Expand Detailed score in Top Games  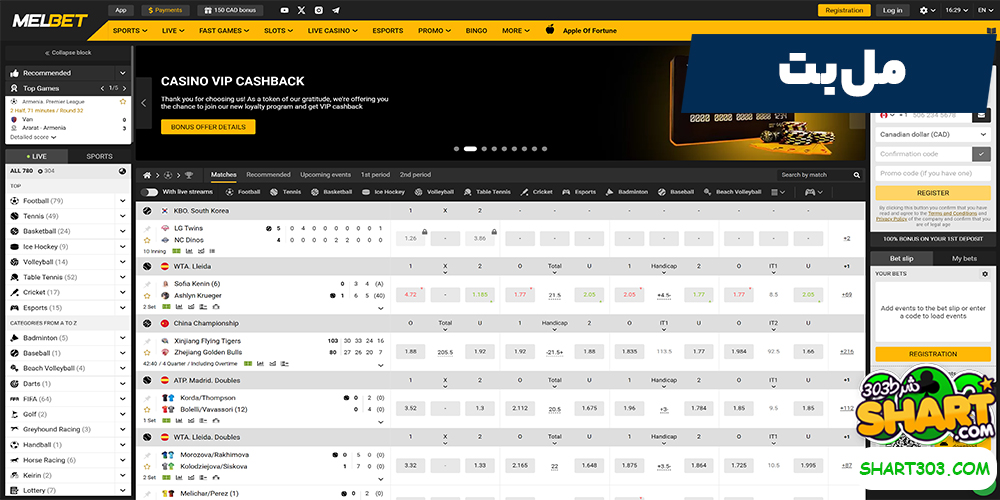pos(33,137)
